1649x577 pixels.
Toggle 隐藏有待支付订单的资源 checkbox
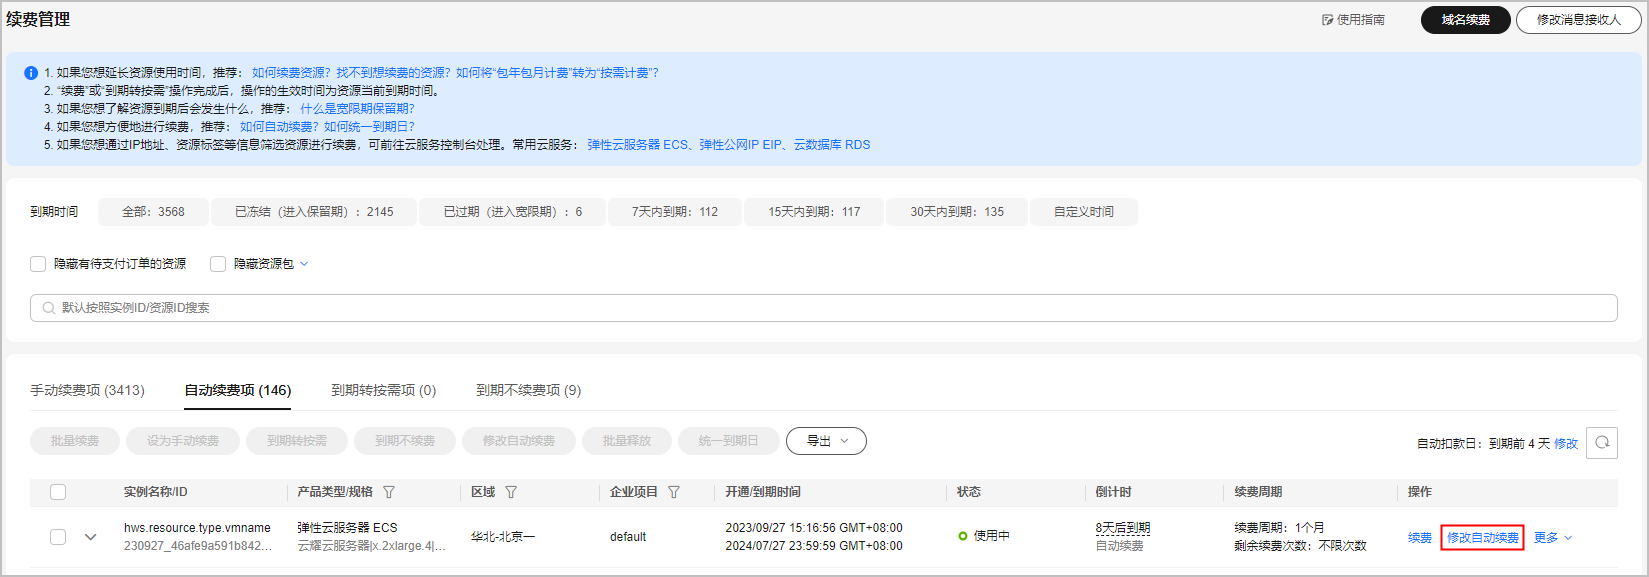tap(38, 264)
